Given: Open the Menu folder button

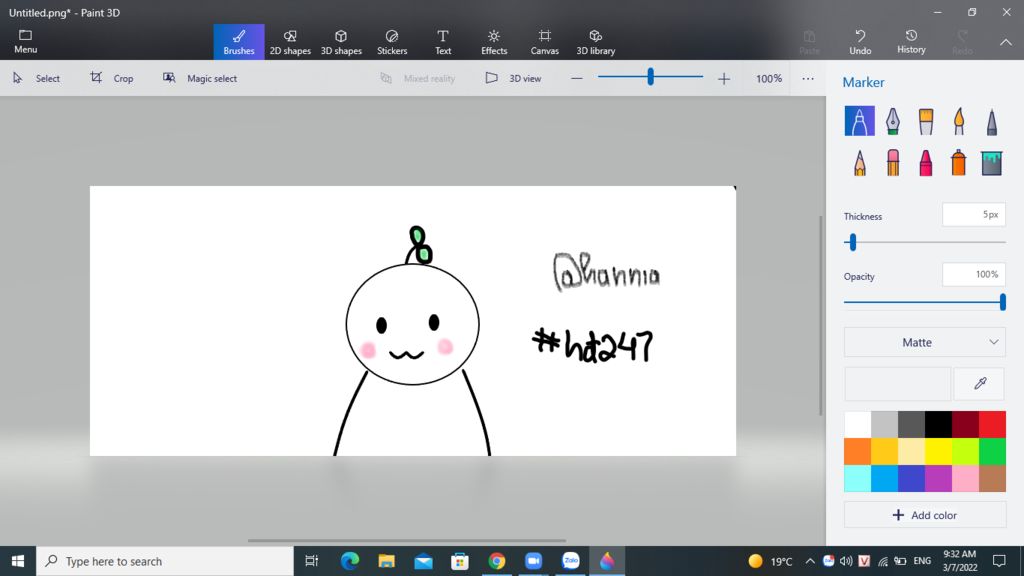Looking at the screenshot, I should 25,41.
